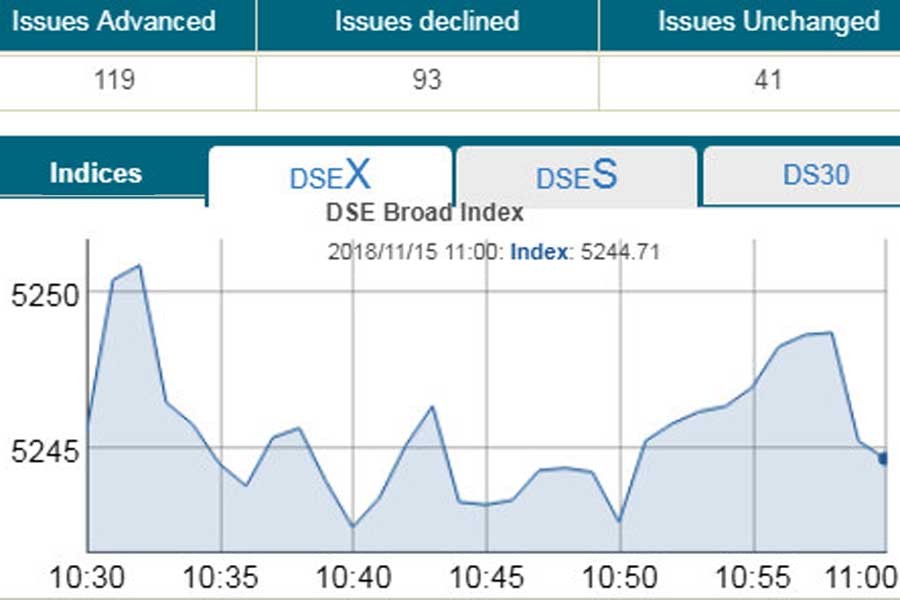Click the 10:55 time axis label
Screen dimensions: 900x600
[x=754, y=578]
